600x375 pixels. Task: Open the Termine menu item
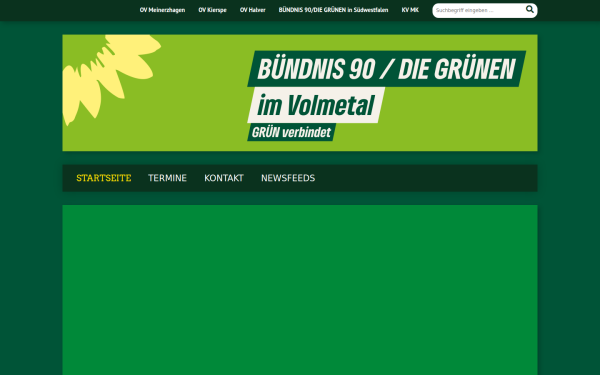click(x=168, y=178)
